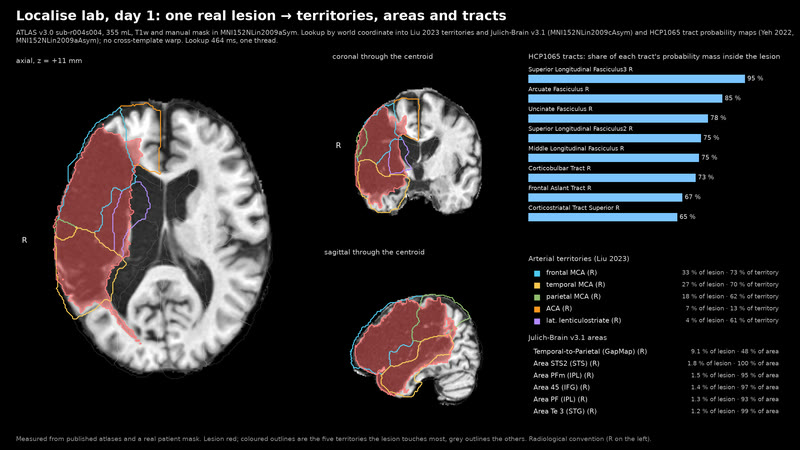The height and width of the screenshot is (450, 800).
Task: Click '18 % of lesion · 62 % of territory'
Action: point(730,297)
